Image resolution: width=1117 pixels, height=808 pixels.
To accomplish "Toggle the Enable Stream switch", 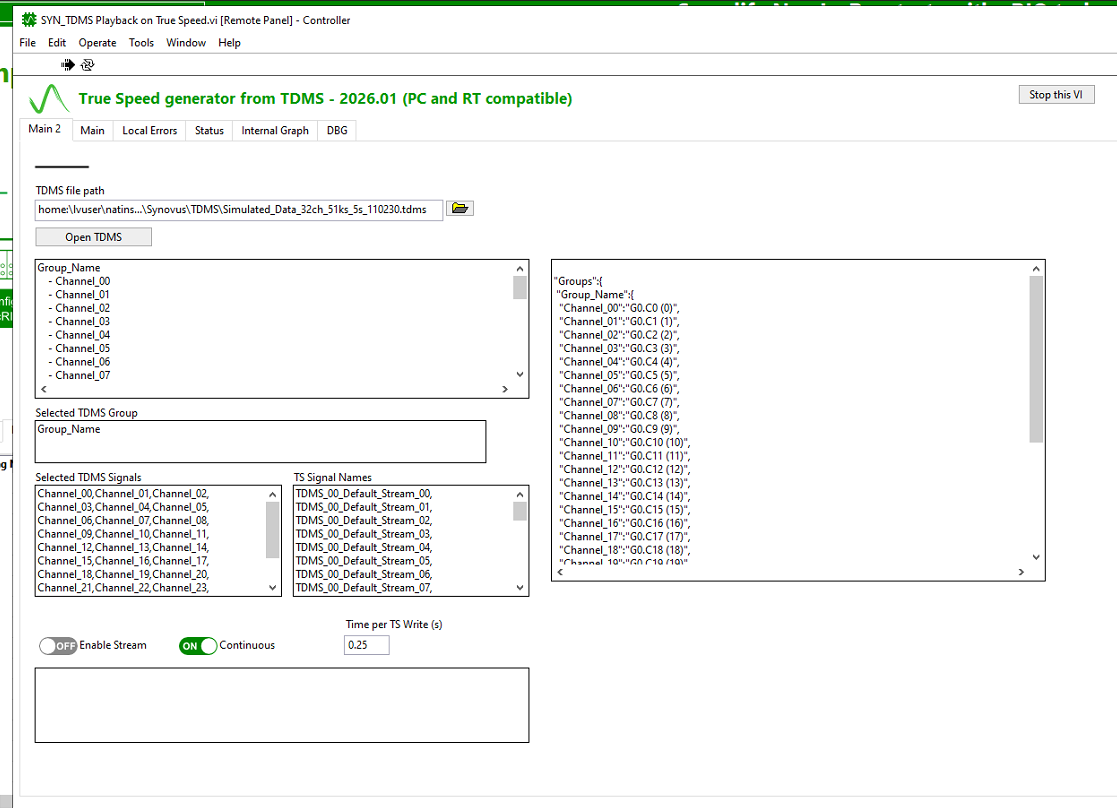I will pyautogui.click(x=58, y=645).
